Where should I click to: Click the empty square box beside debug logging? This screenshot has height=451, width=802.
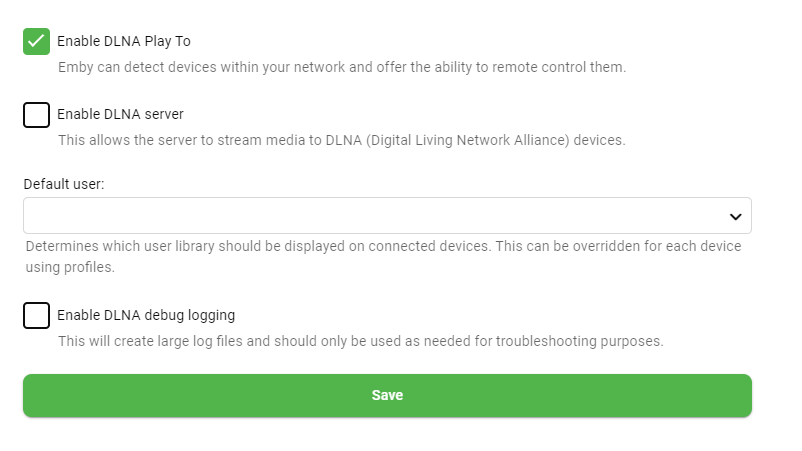coord(36,315)
